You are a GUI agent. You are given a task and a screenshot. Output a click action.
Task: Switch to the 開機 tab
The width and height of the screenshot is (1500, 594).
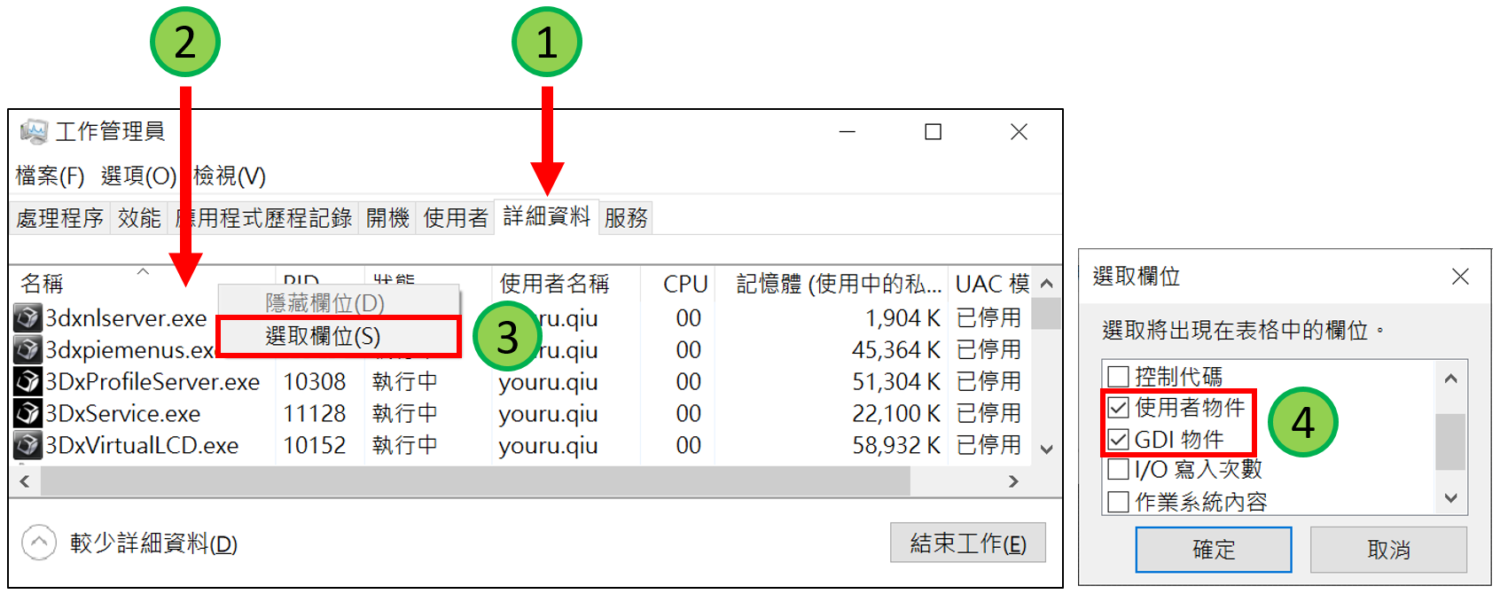point(387,217)
